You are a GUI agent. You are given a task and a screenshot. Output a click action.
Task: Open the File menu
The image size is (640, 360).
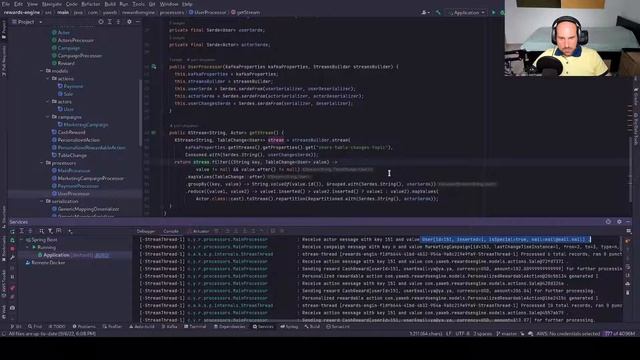[x=6, y=4]
